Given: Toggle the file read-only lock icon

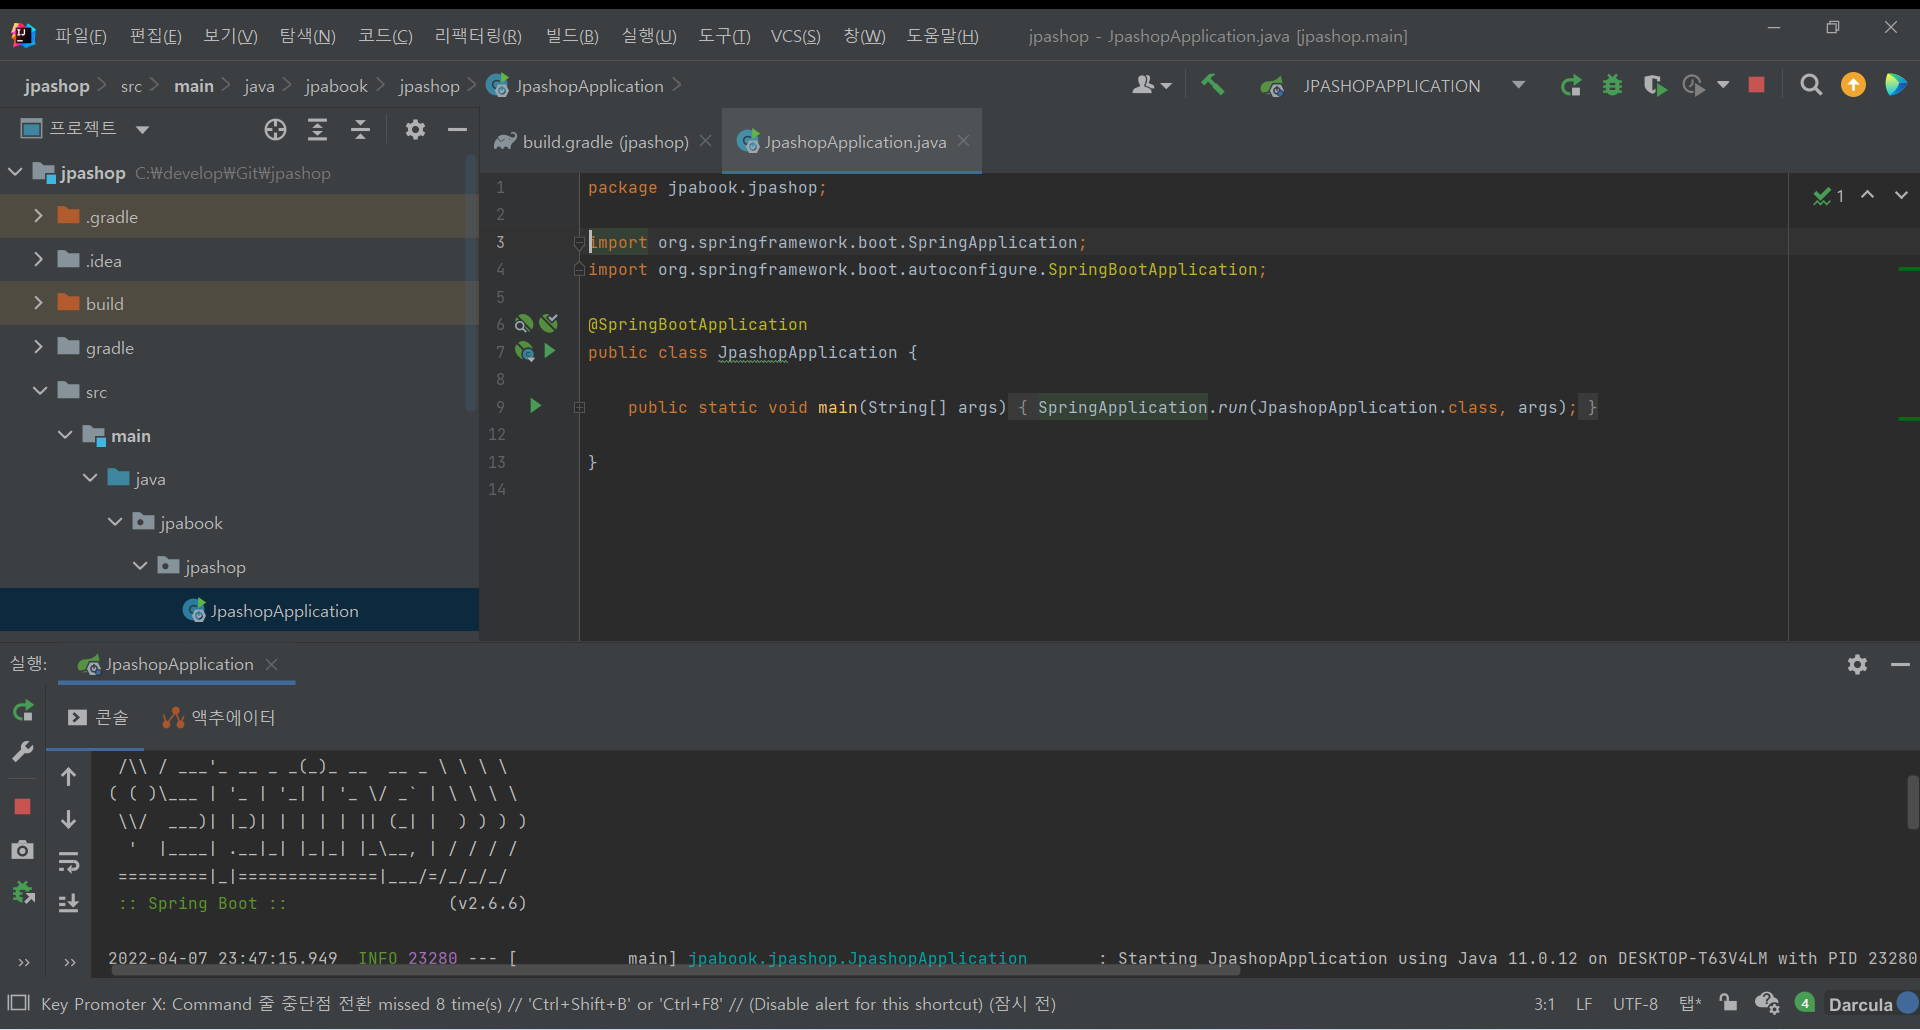Looking at the screenshot, I should click(x=1727, y=1003).
